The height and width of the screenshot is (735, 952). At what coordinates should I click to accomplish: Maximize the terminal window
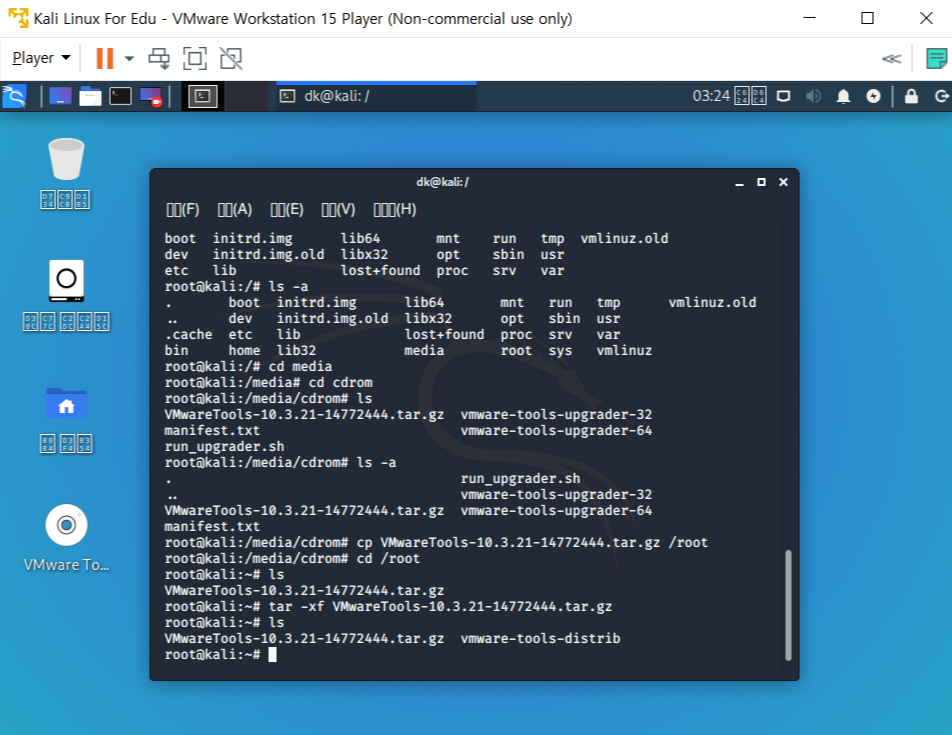click(761, 182)
